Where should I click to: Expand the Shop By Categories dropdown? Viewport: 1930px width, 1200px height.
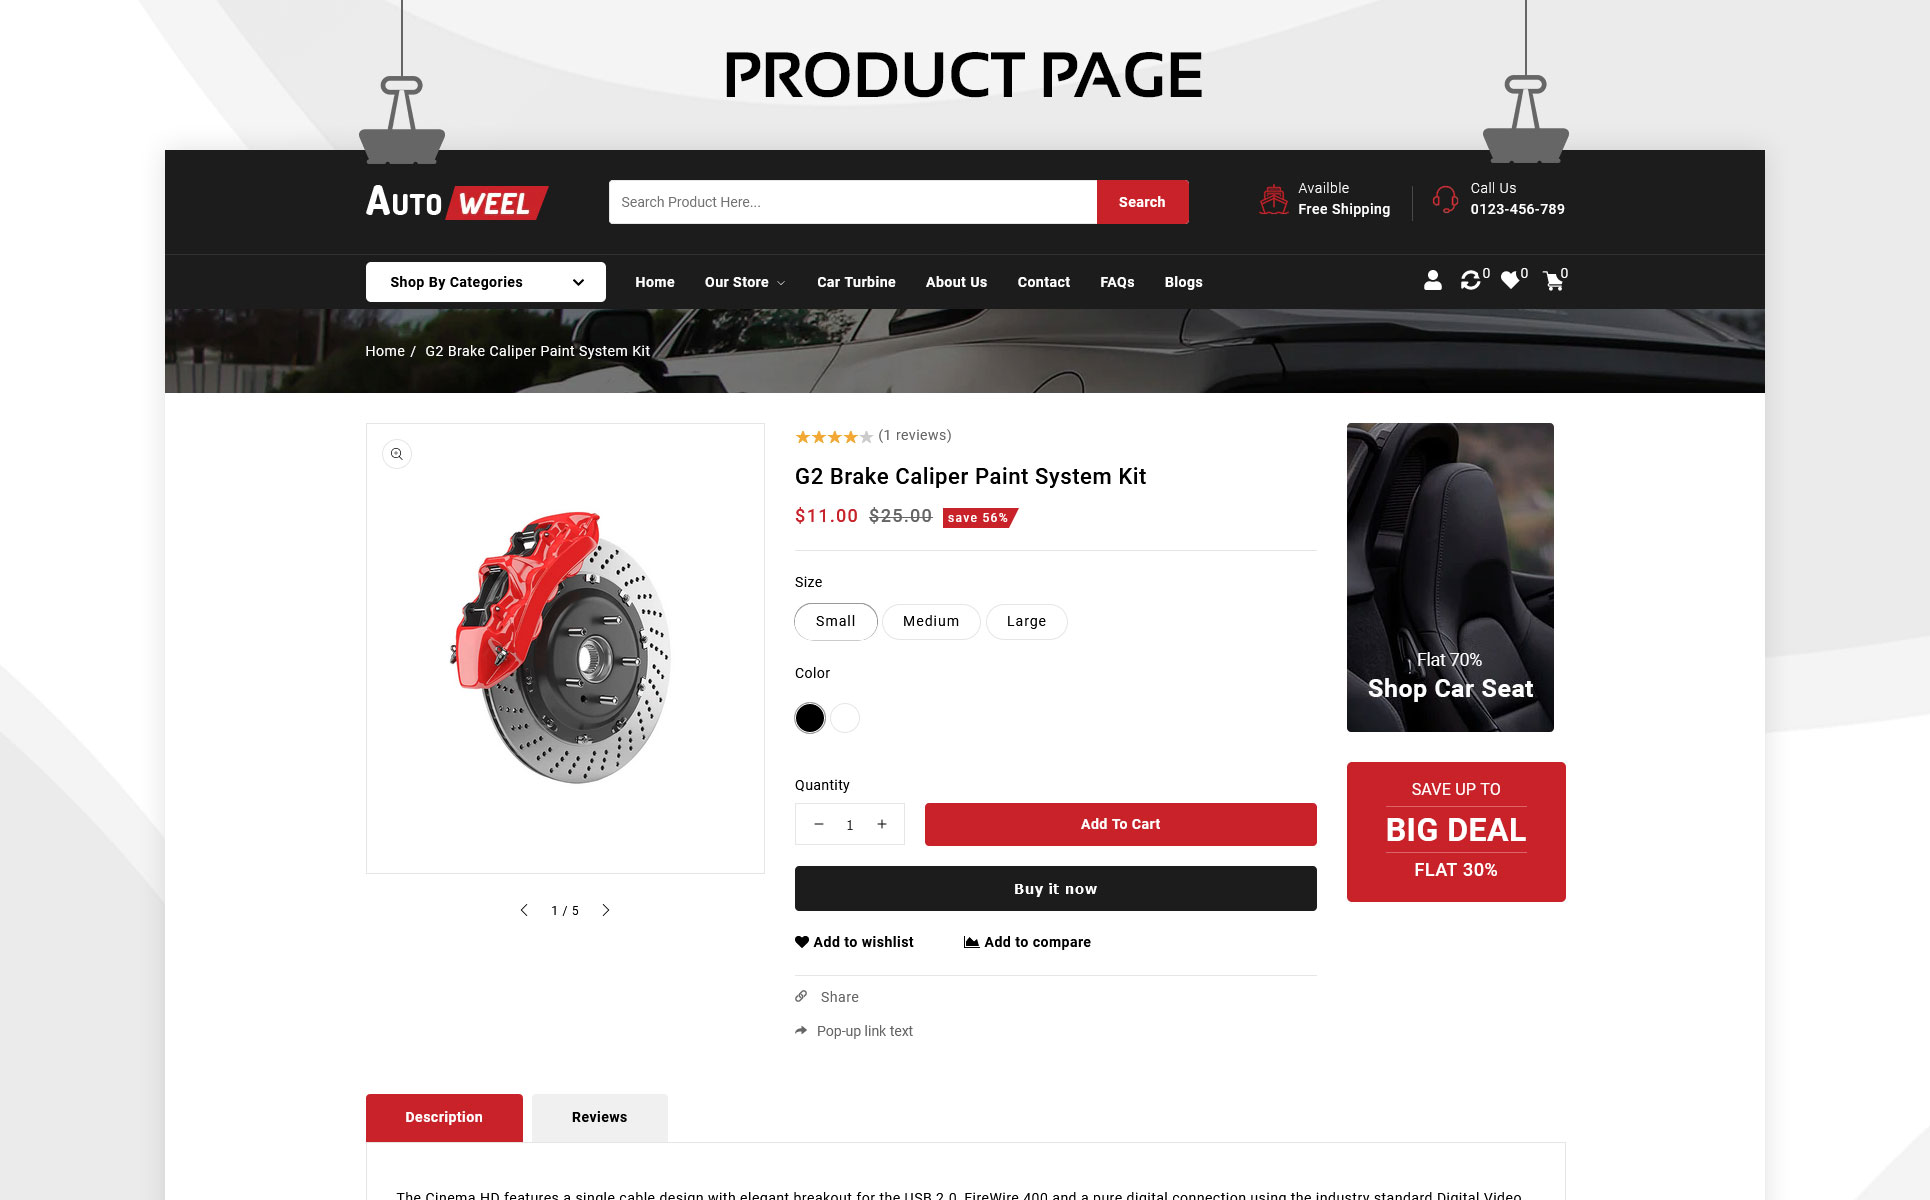pyautogui.click(x=486, y=282)
